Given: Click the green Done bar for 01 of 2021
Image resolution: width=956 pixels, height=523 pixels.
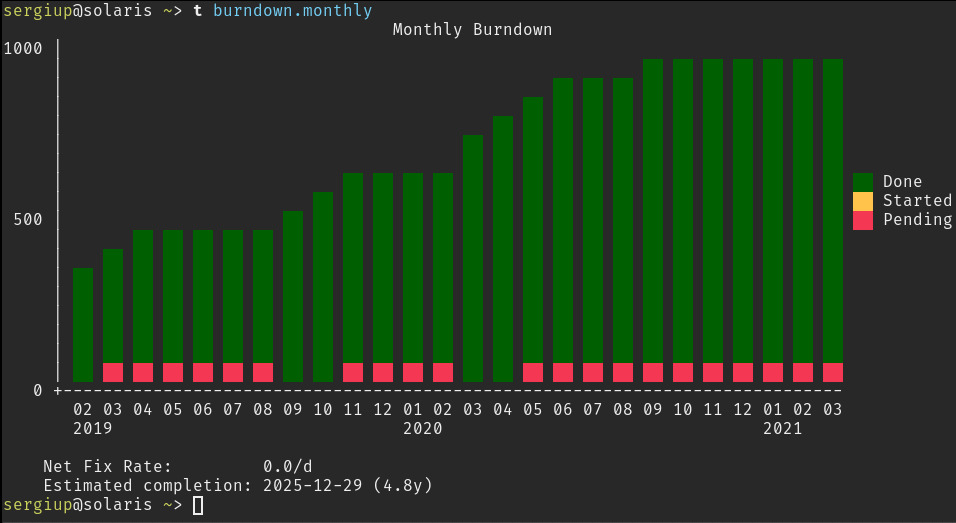Looking at the screenshot, I should click(x=773, y=211).
